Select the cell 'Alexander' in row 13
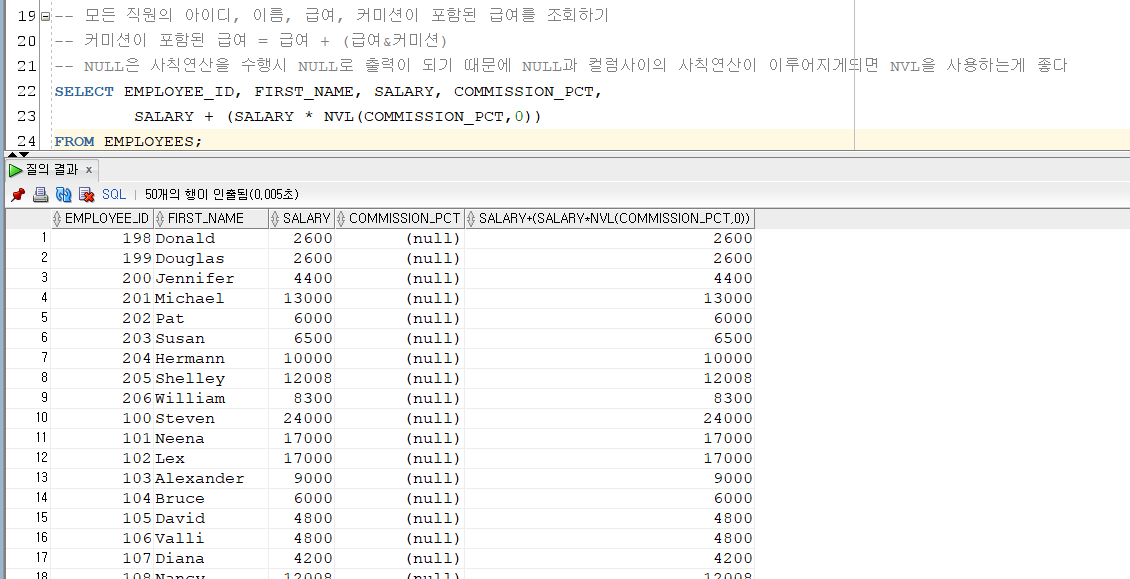This screenshot has width=1130, height=579. click(210, 478)
